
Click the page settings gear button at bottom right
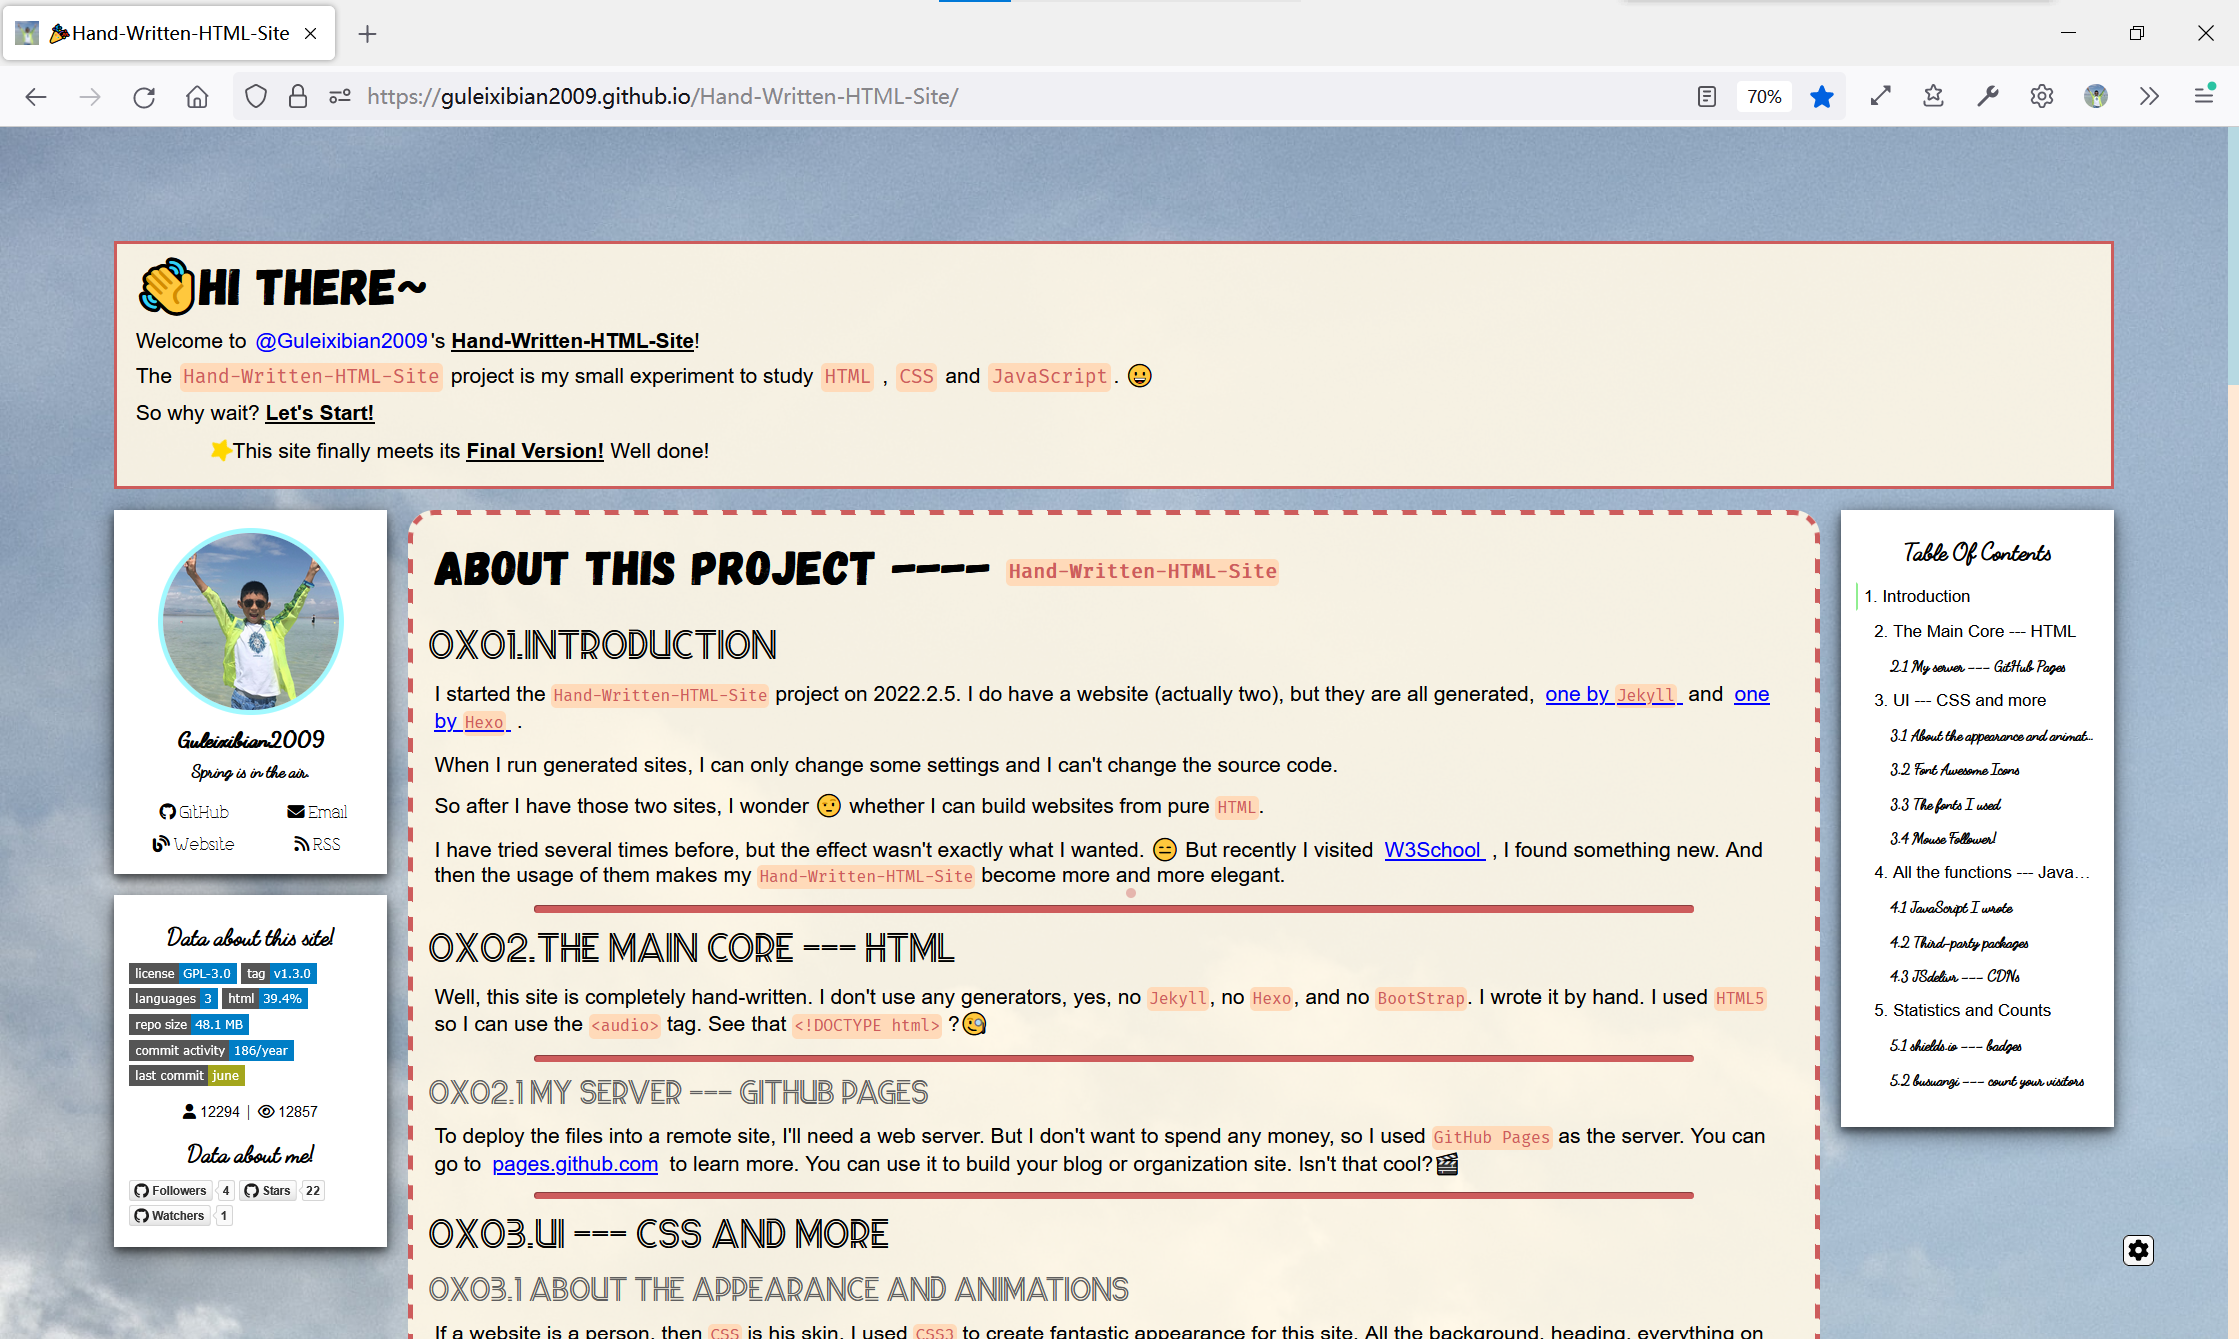tap(2138, 1250)
